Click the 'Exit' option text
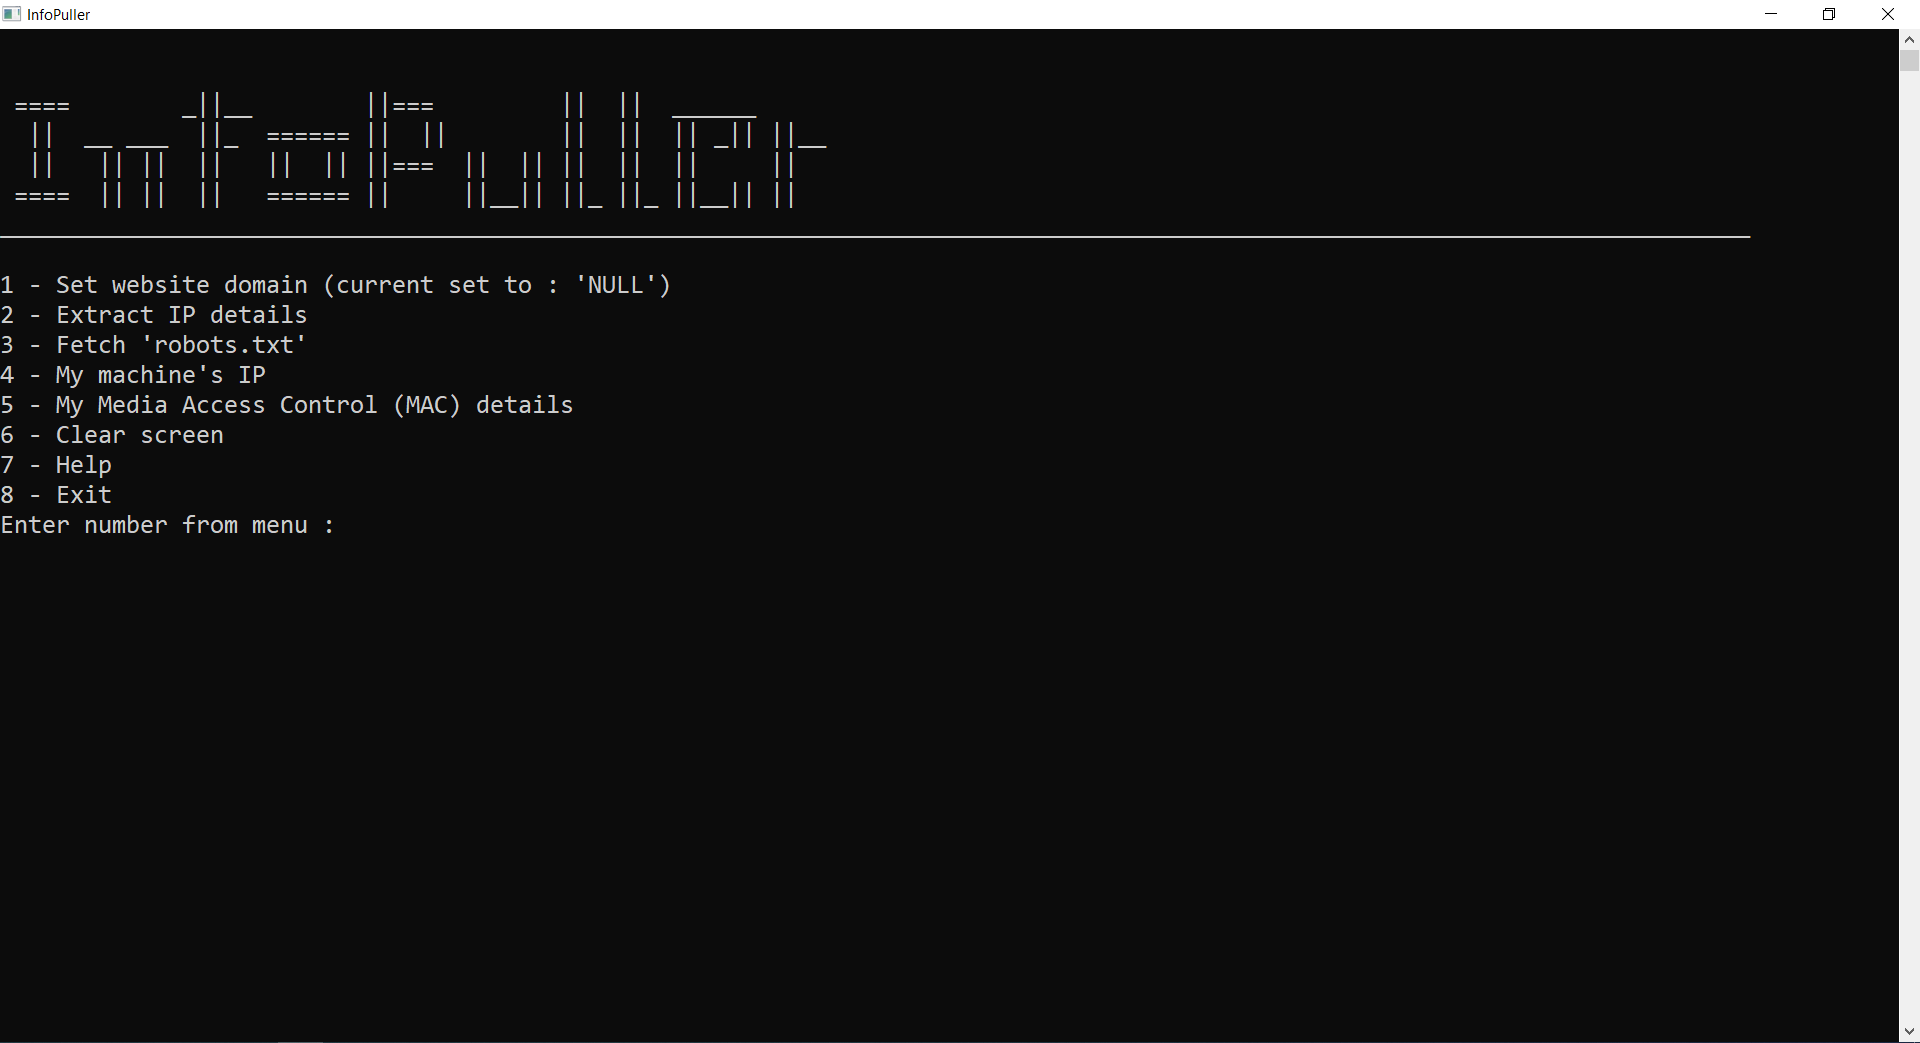 click(x=84, y=495)
